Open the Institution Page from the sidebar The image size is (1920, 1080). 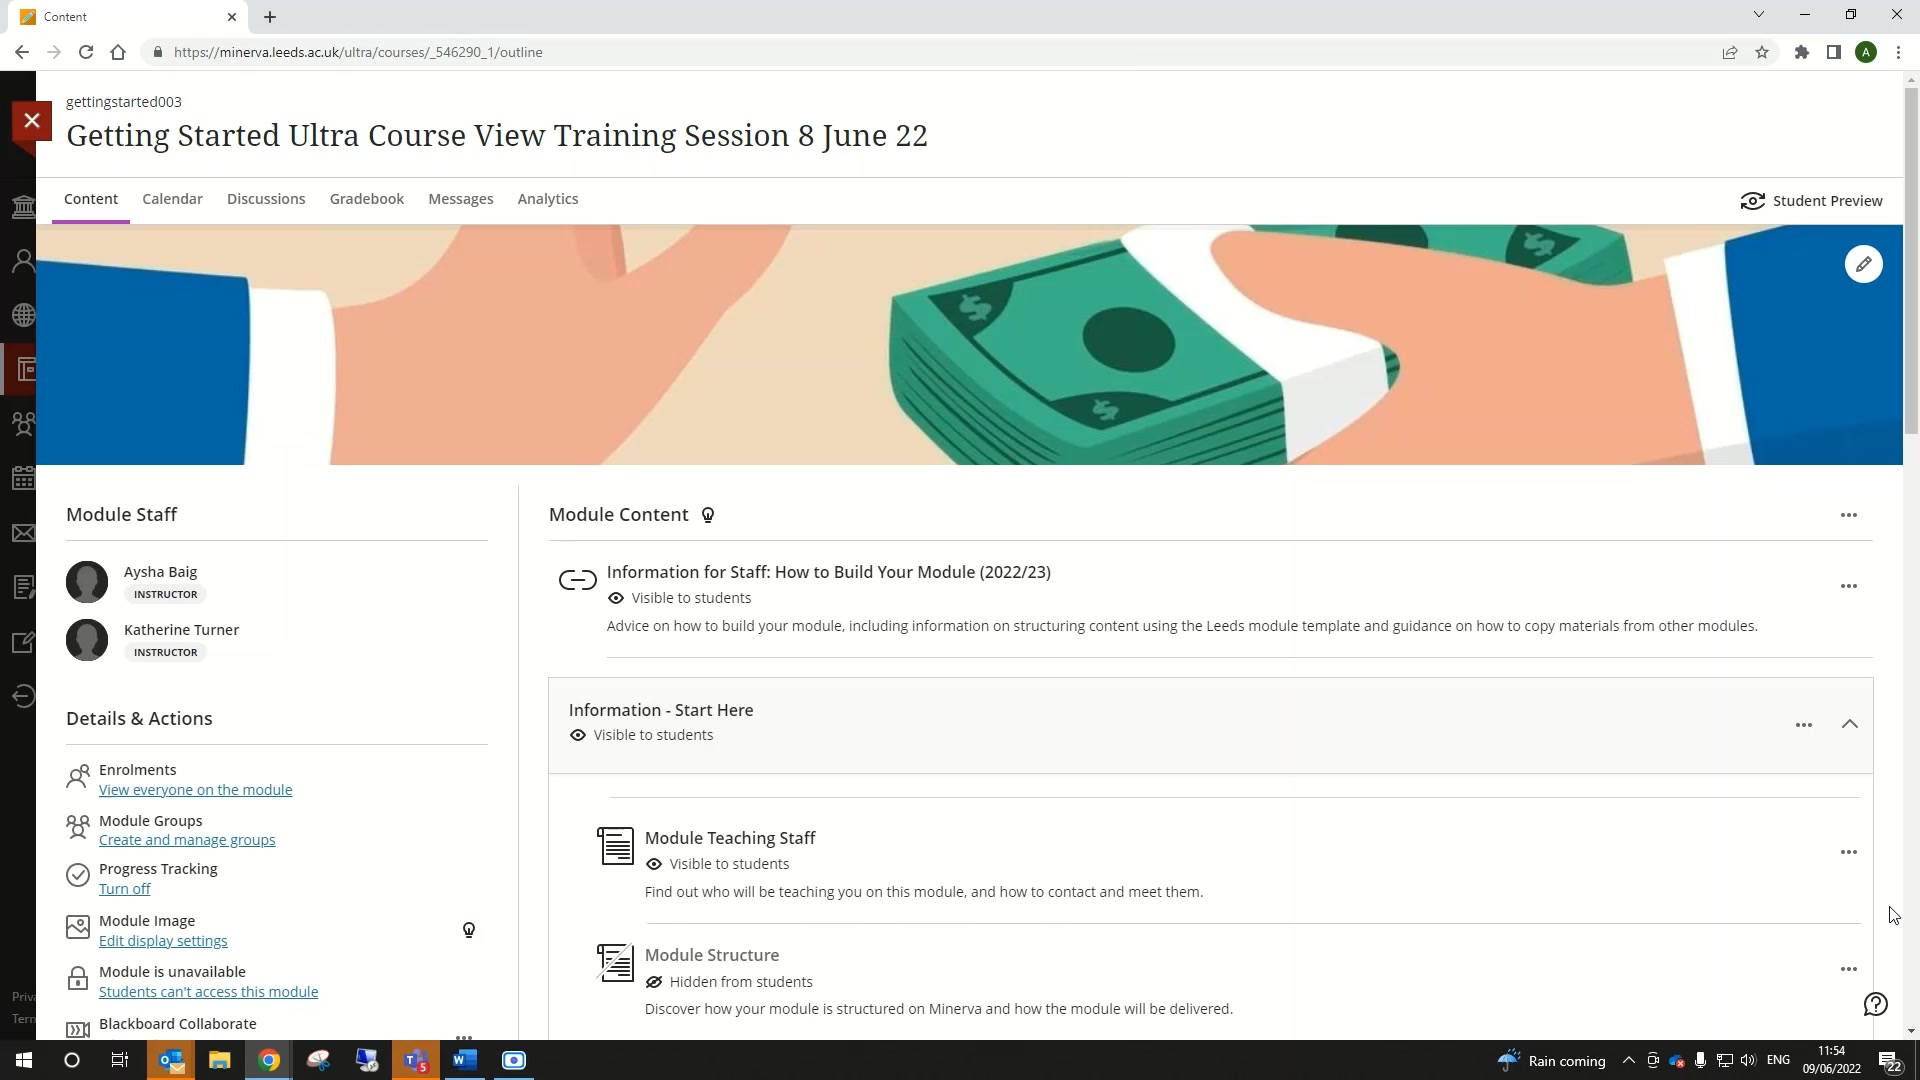click(x=23, y=207)
